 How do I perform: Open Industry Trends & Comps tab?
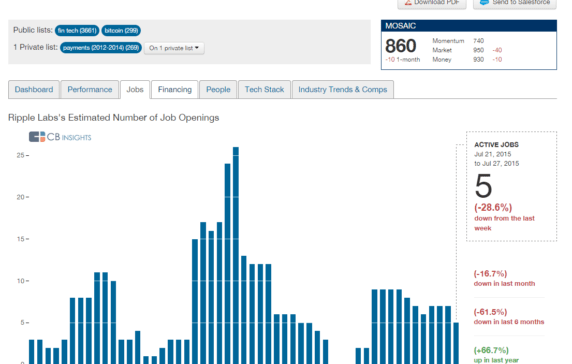click(343, 89)
